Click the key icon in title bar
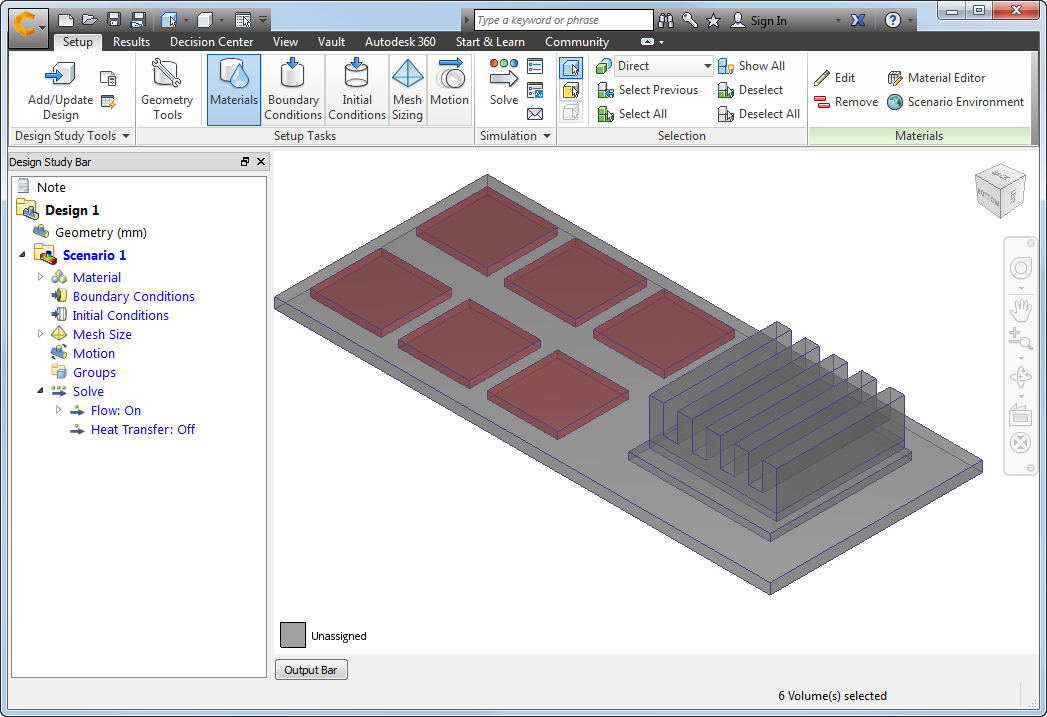 coord(690,21)
